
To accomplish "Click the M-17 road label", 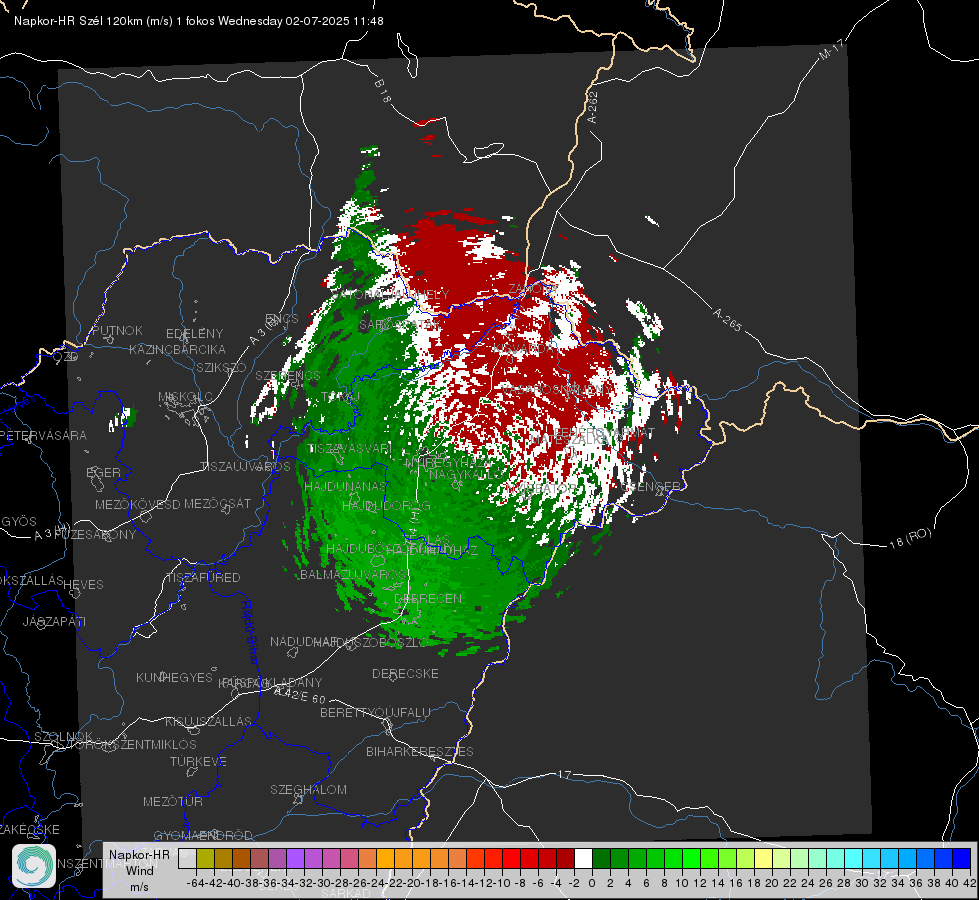I will pyautogui.click(x=831, y=50).
